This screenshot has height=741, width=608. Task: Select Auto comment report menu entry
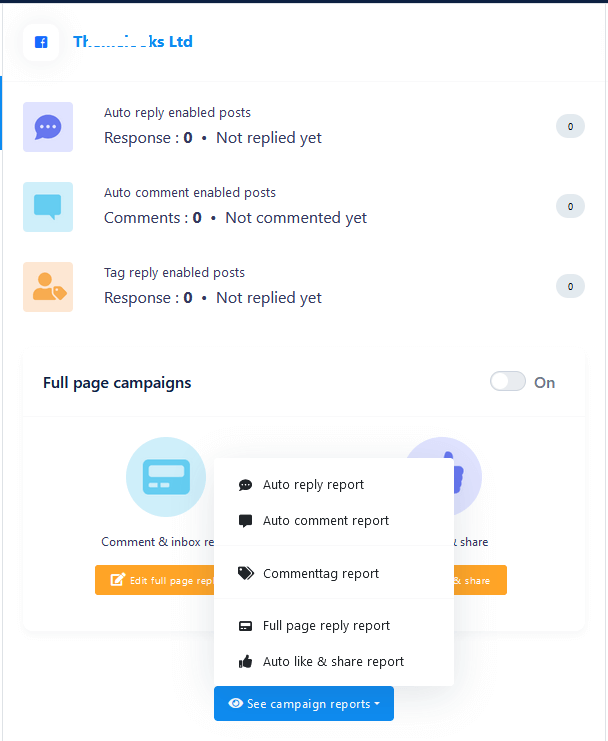click(x=325, y=521)
